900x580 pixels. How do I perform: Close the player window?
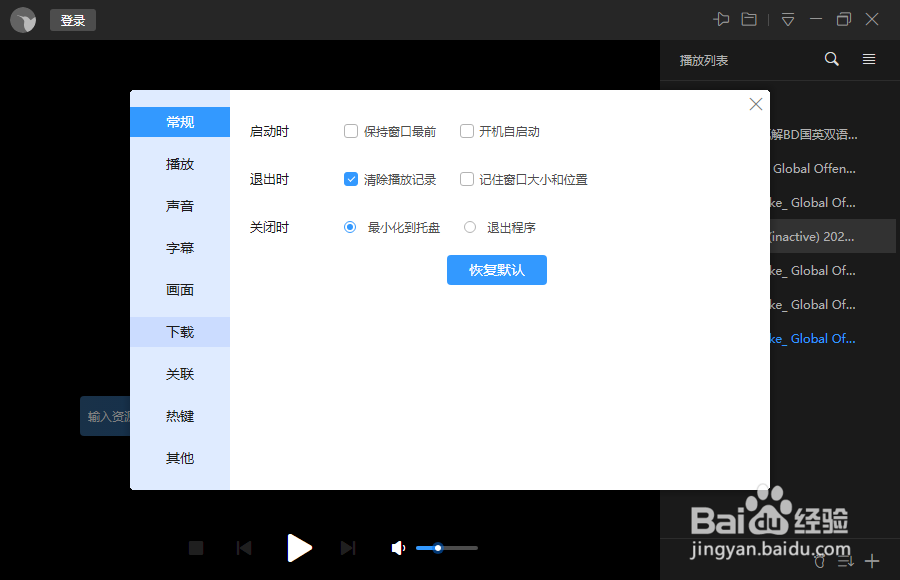click(872, 20)
